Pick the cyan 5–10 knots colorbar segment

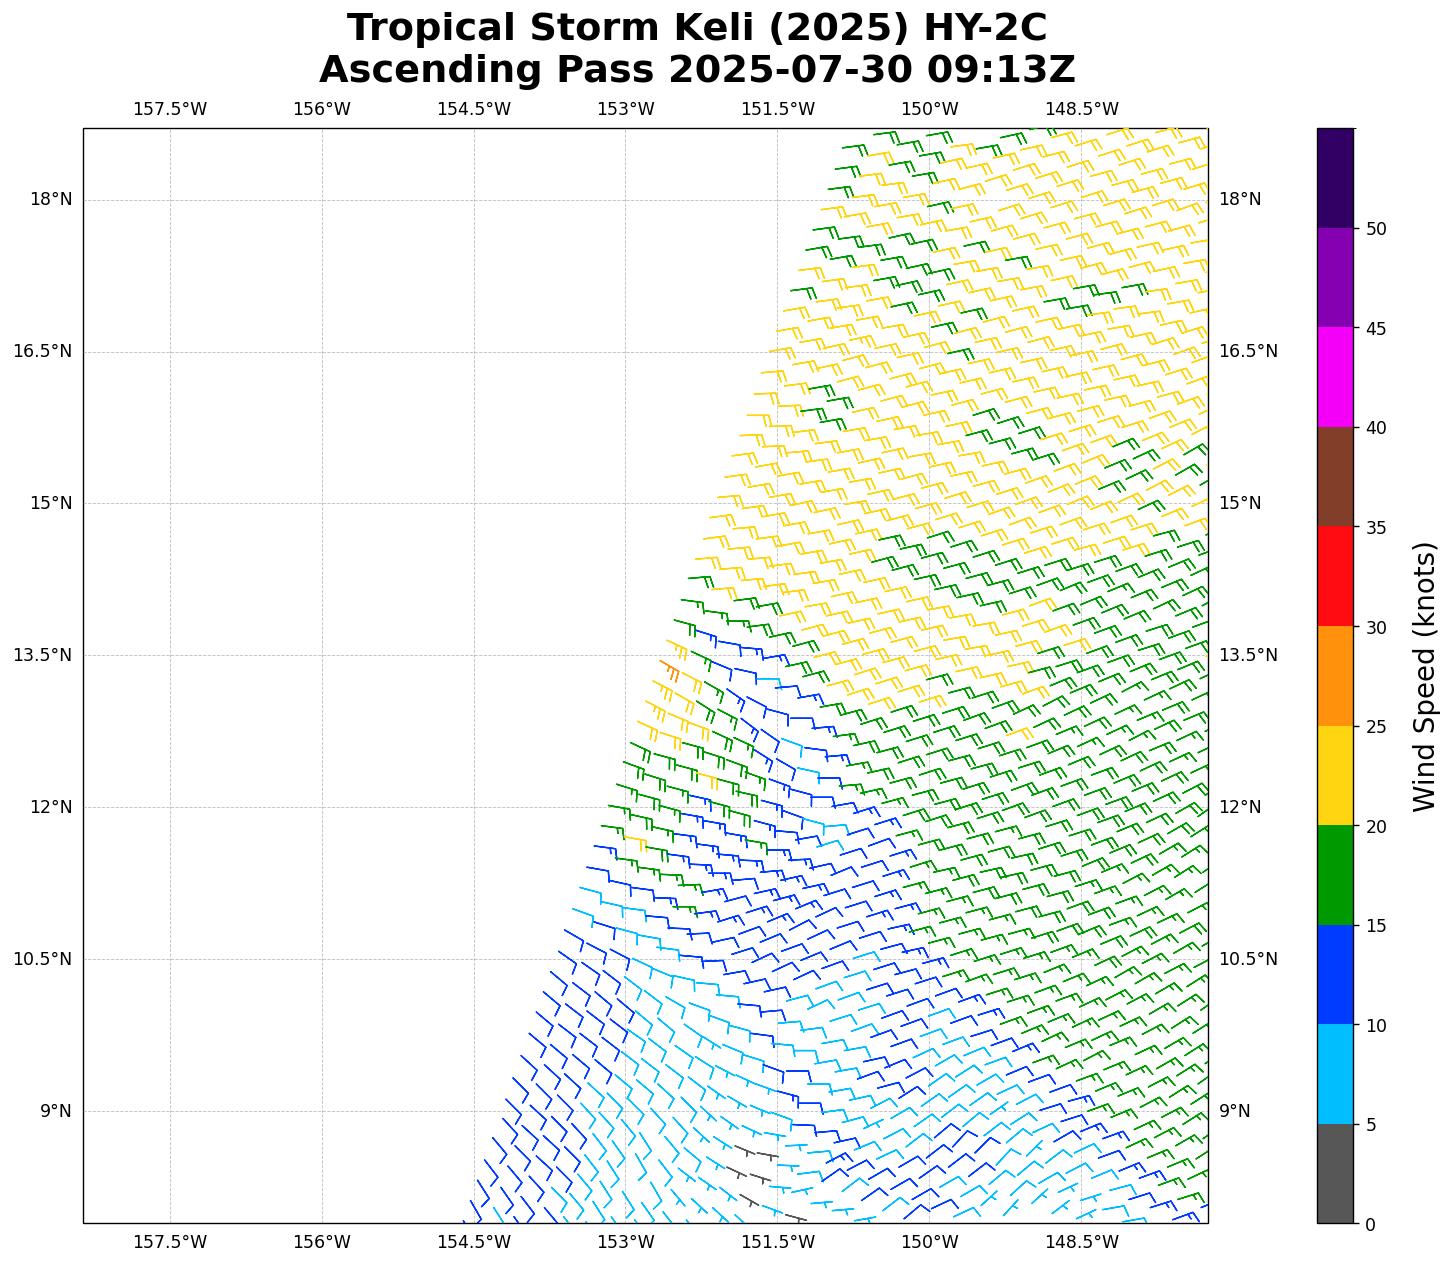pyautogui.click(x=1334, y=1073)
